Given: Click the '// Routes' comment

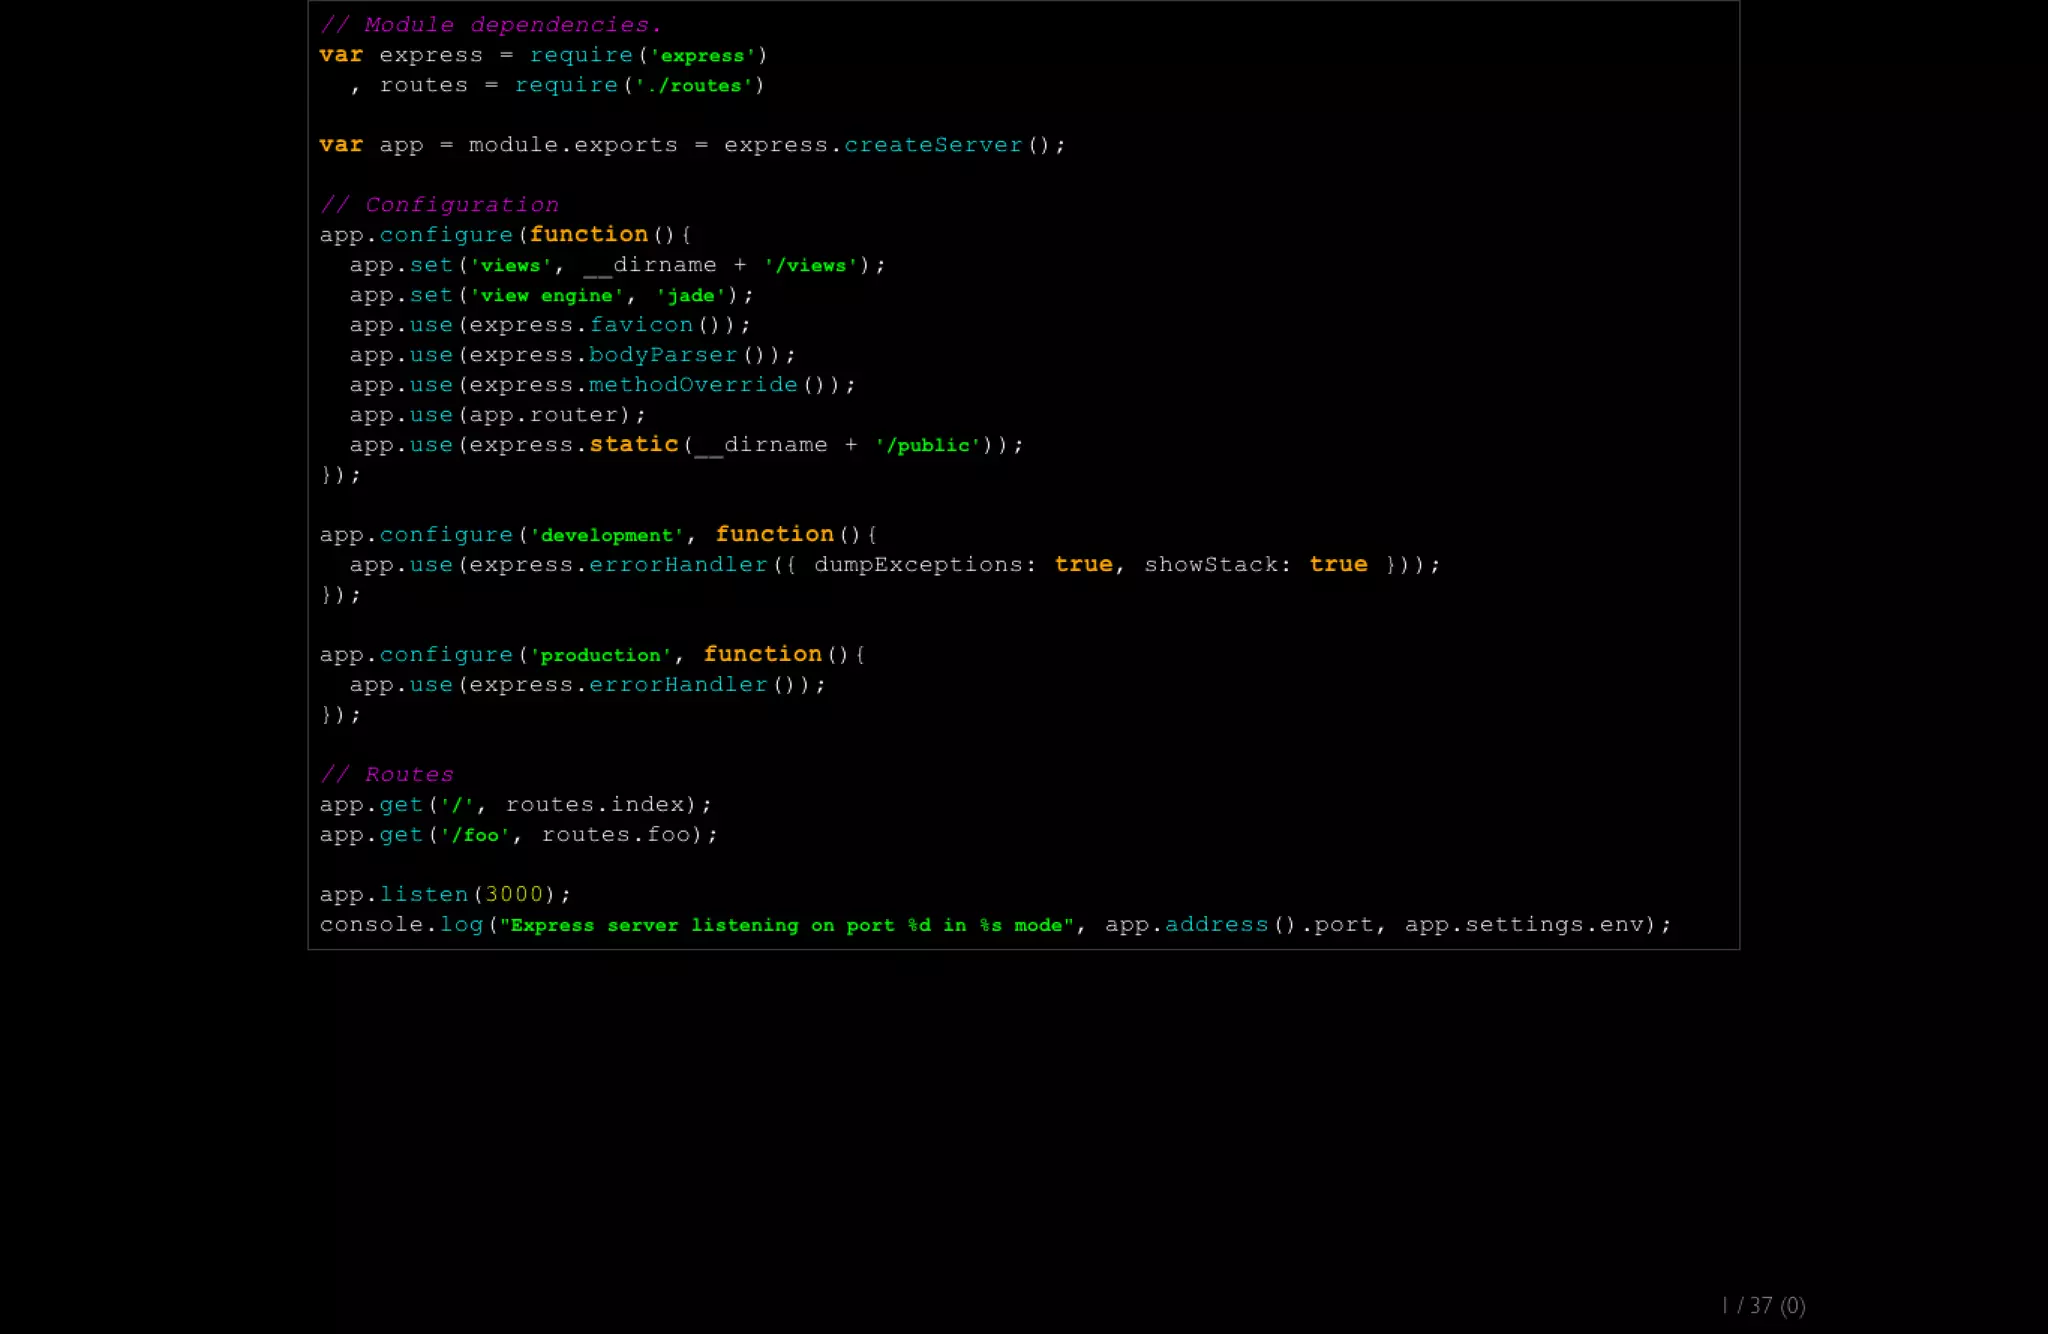Looking at the screenshot, I should coord(387,775).
